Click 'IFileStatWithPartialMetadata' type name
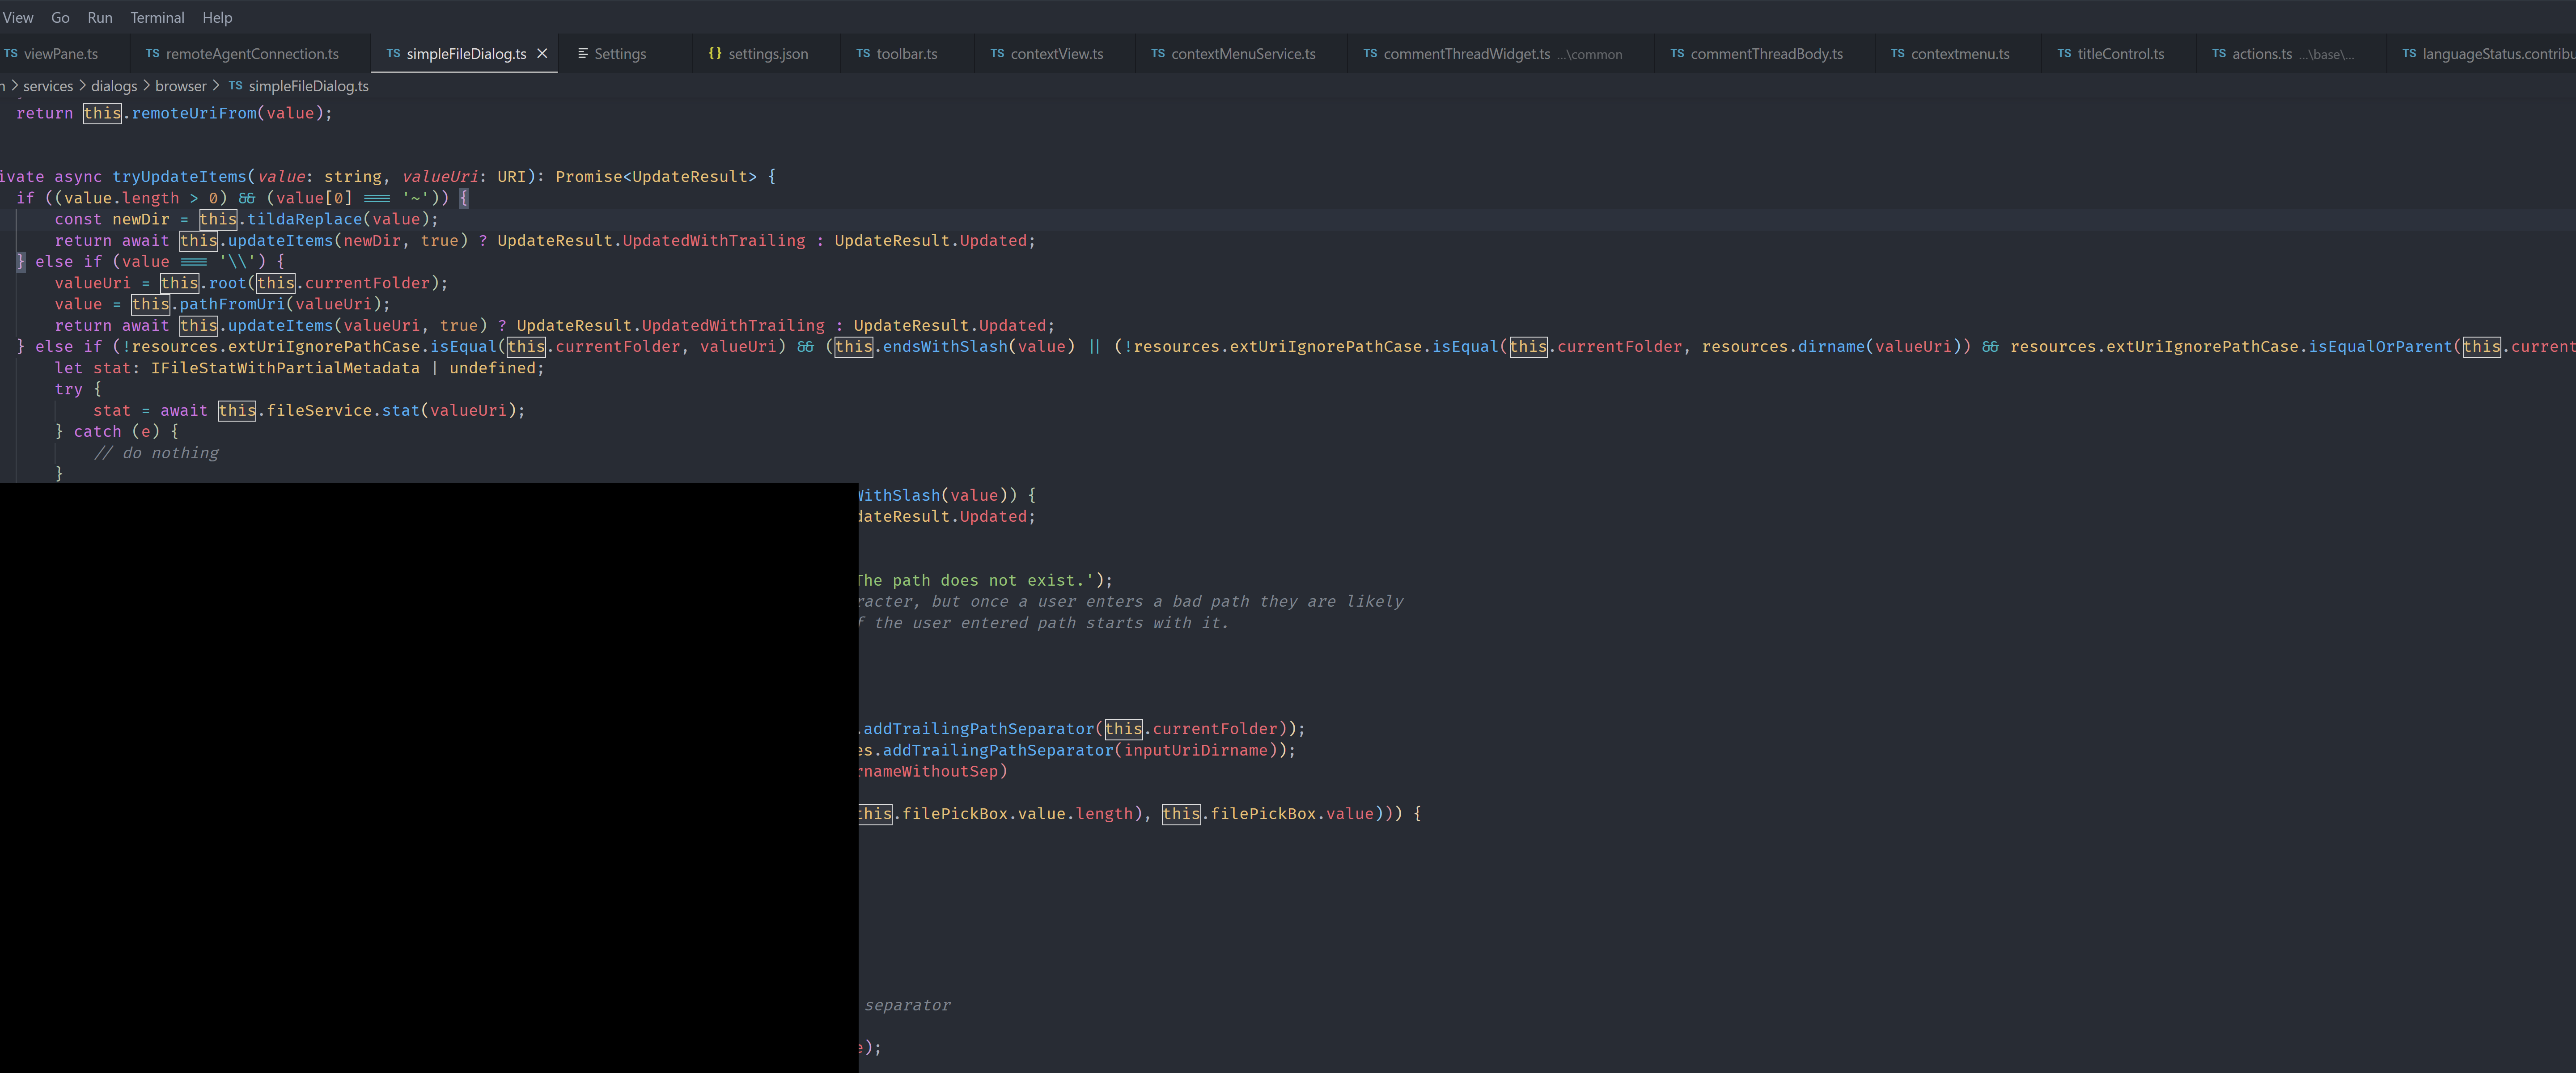The width and height of the screenshot is (2576, 1073). click(x=285, y=368)
